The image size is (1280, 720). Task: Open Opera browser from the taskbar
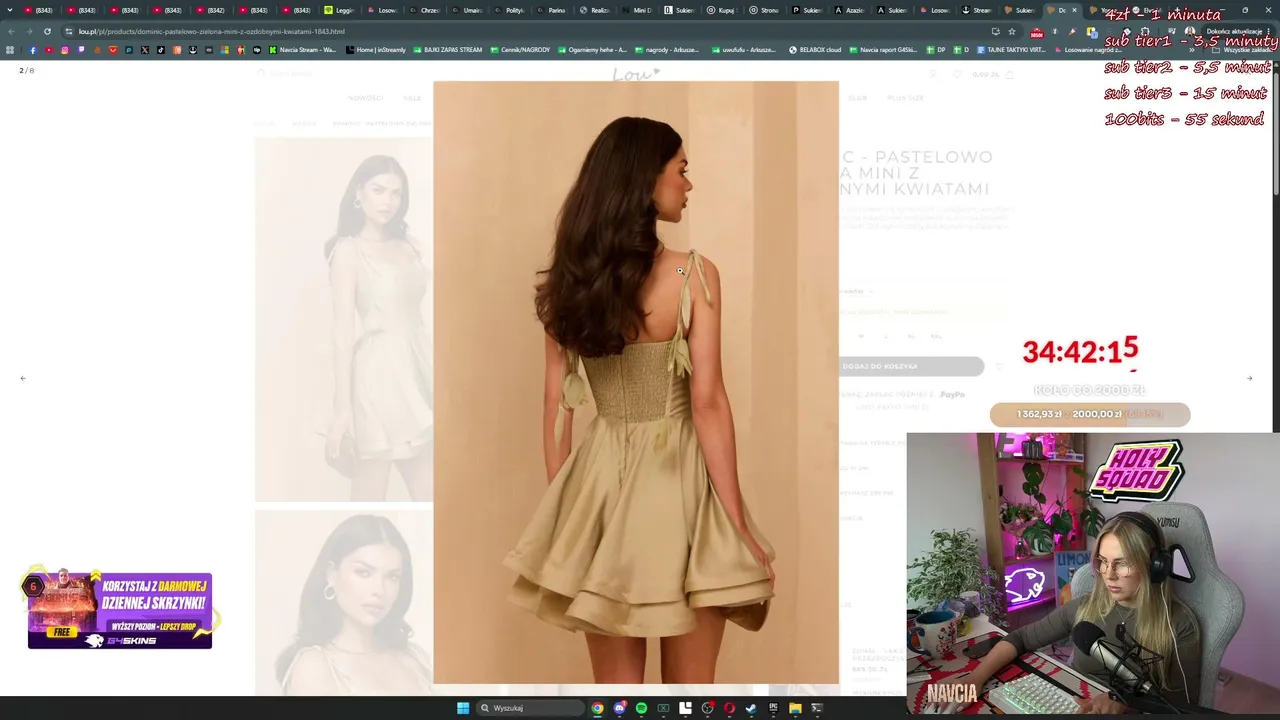[729, 708]
